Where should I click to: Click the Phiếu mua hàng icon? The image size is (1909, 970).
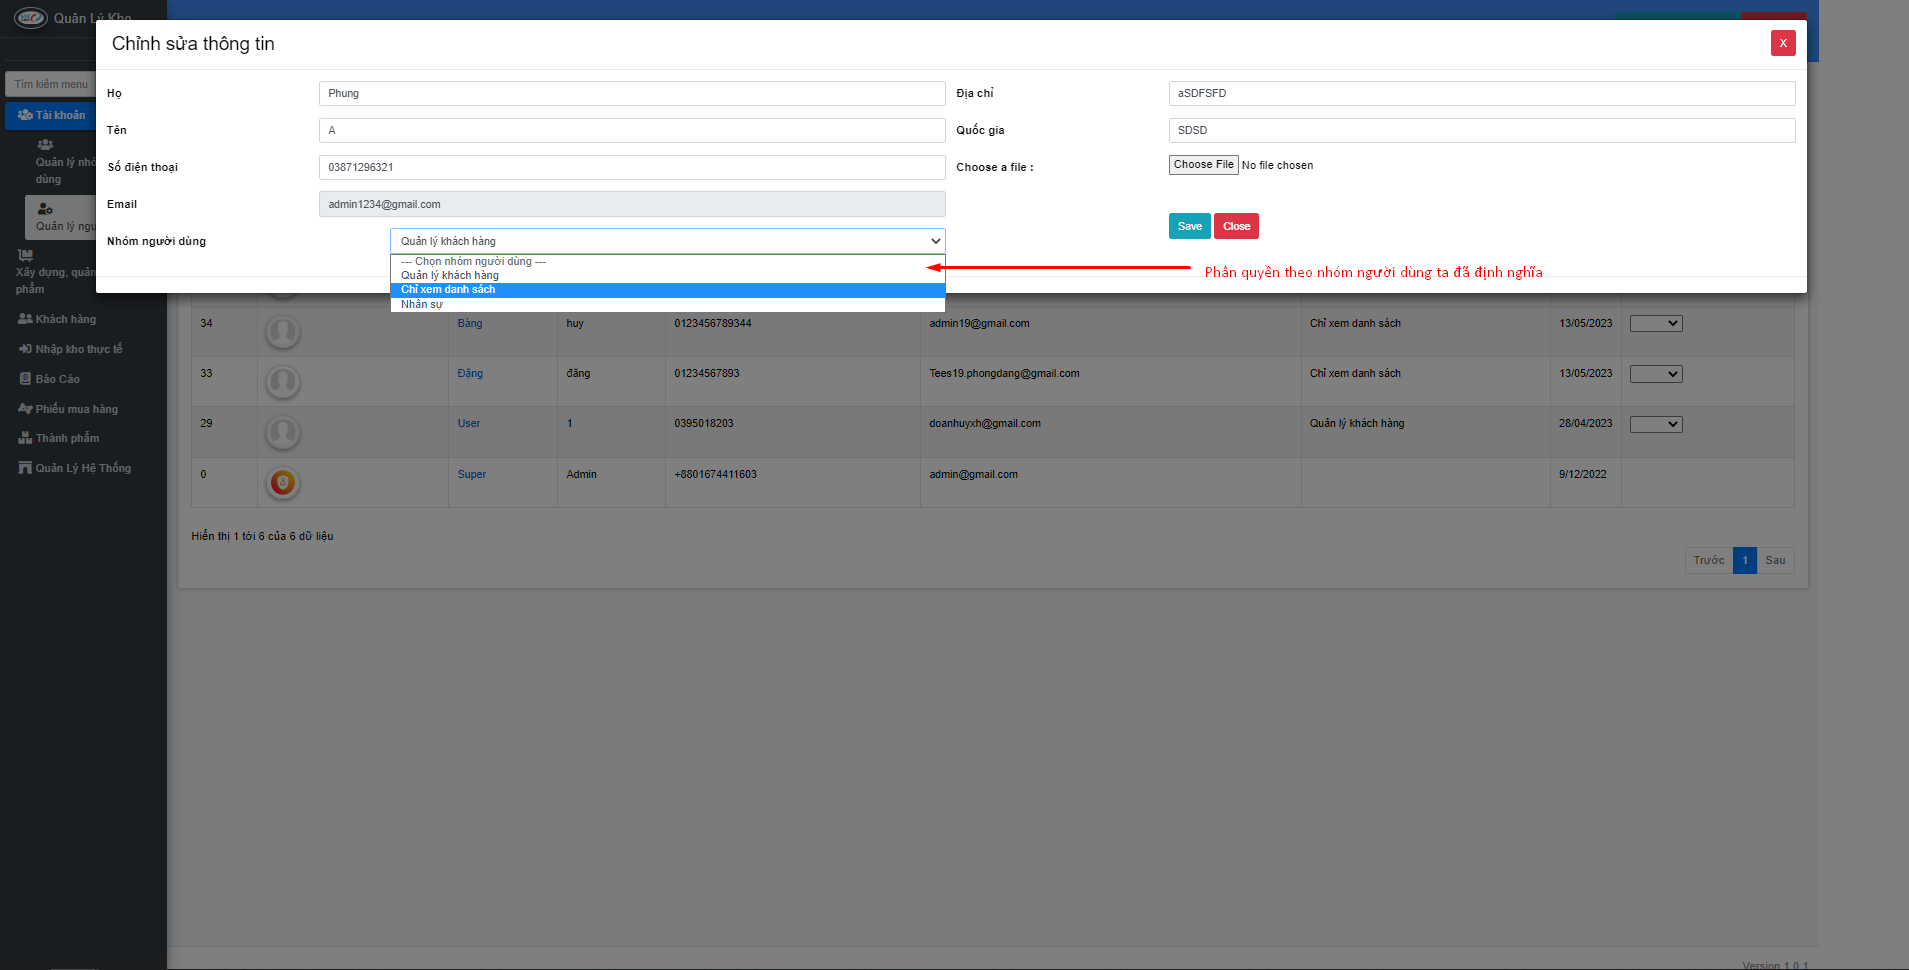click(x=25, y=409)
